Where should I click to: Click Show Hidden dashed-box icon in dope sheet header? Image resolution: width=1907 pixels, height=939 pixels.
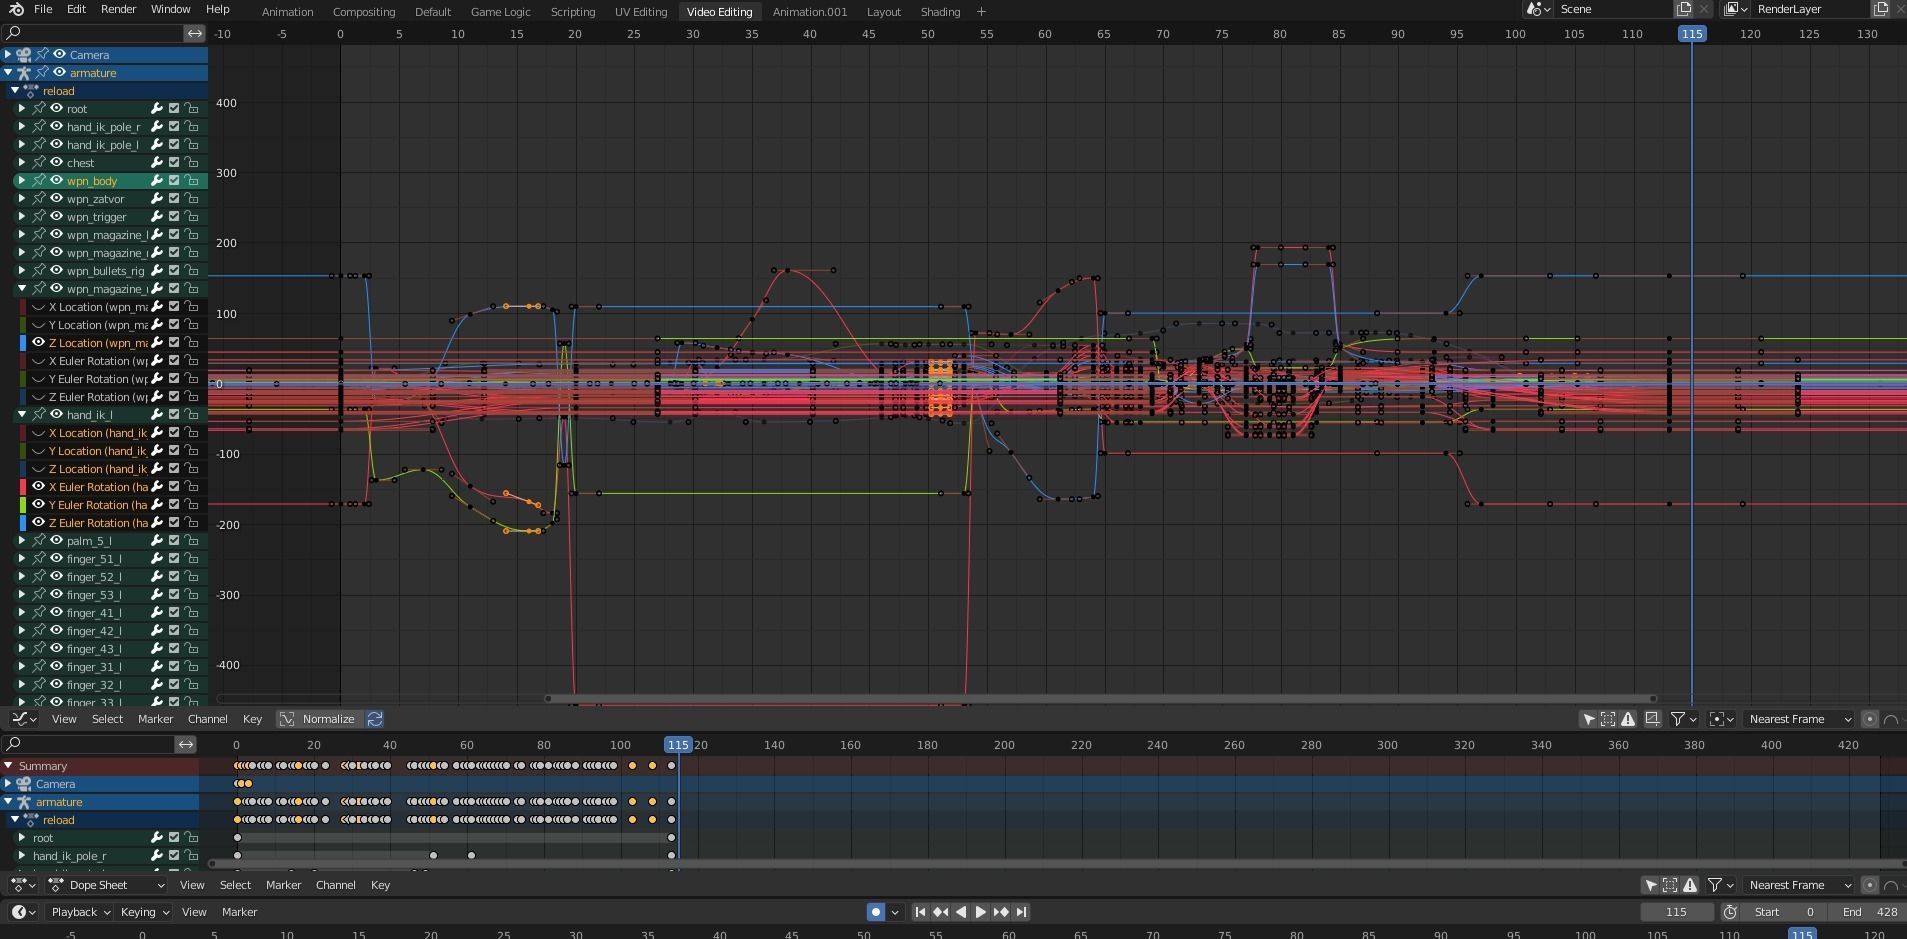click(1670, 885)
